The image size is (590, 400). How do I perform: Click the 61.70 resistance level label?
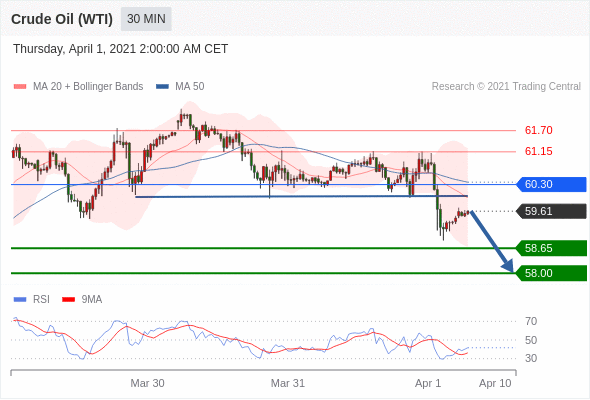(x=538, y=131)
